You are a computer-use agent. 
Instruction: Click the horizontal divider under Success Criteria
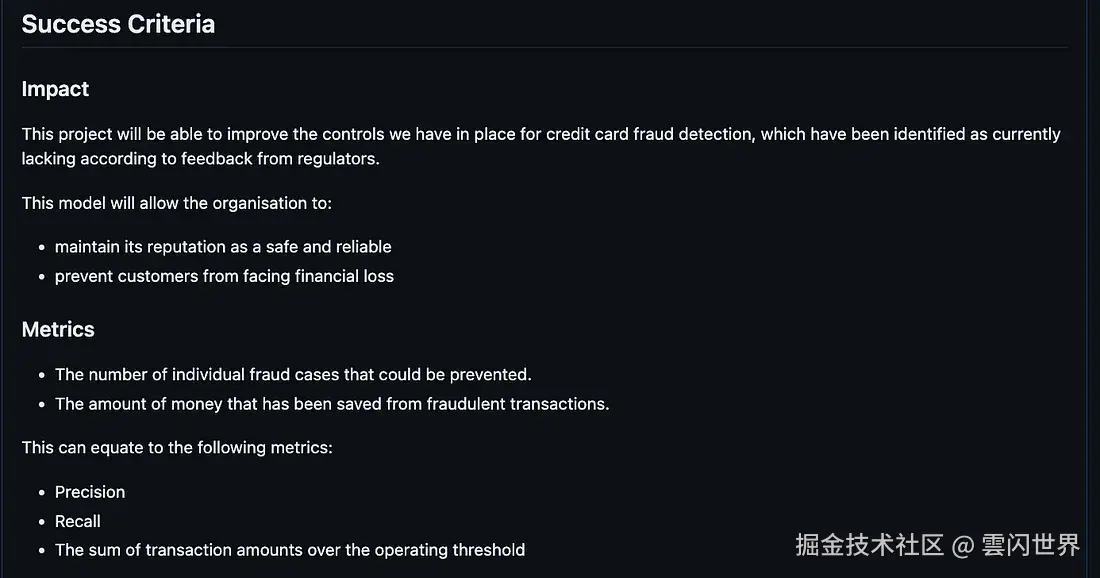point(544,47)
